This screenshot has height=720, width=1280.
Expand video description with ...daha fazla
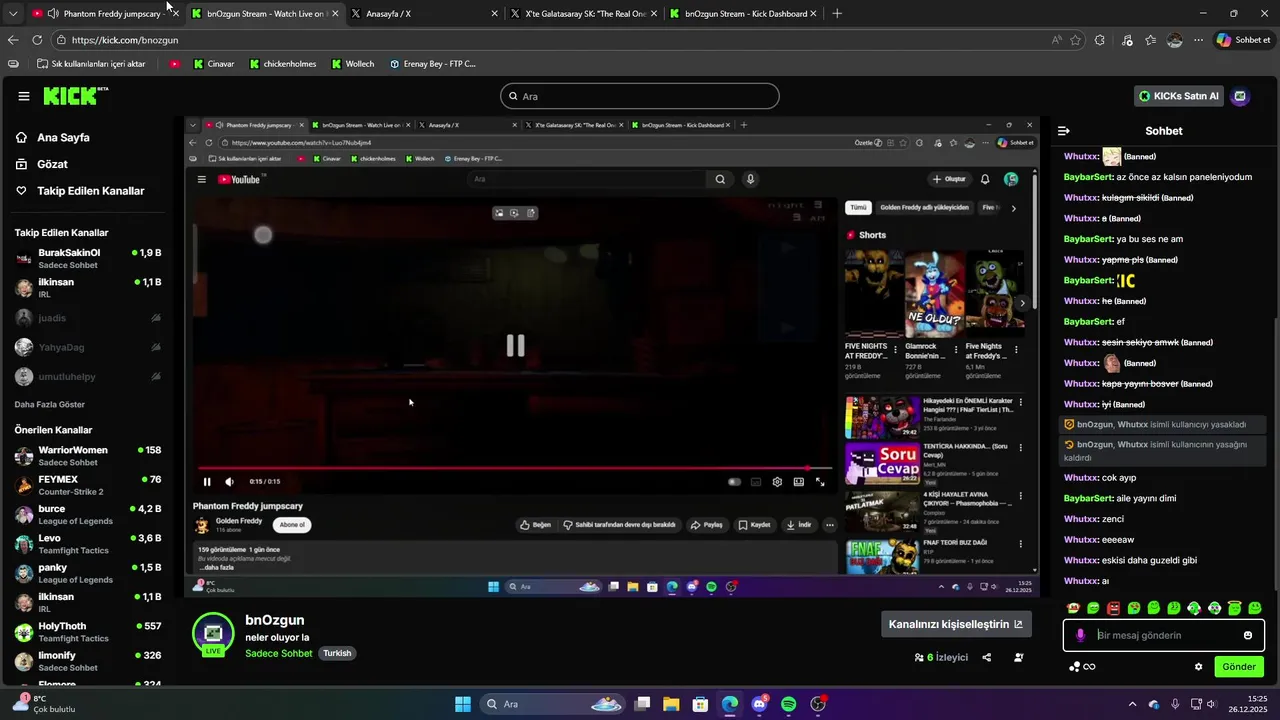tap(216, 567)
